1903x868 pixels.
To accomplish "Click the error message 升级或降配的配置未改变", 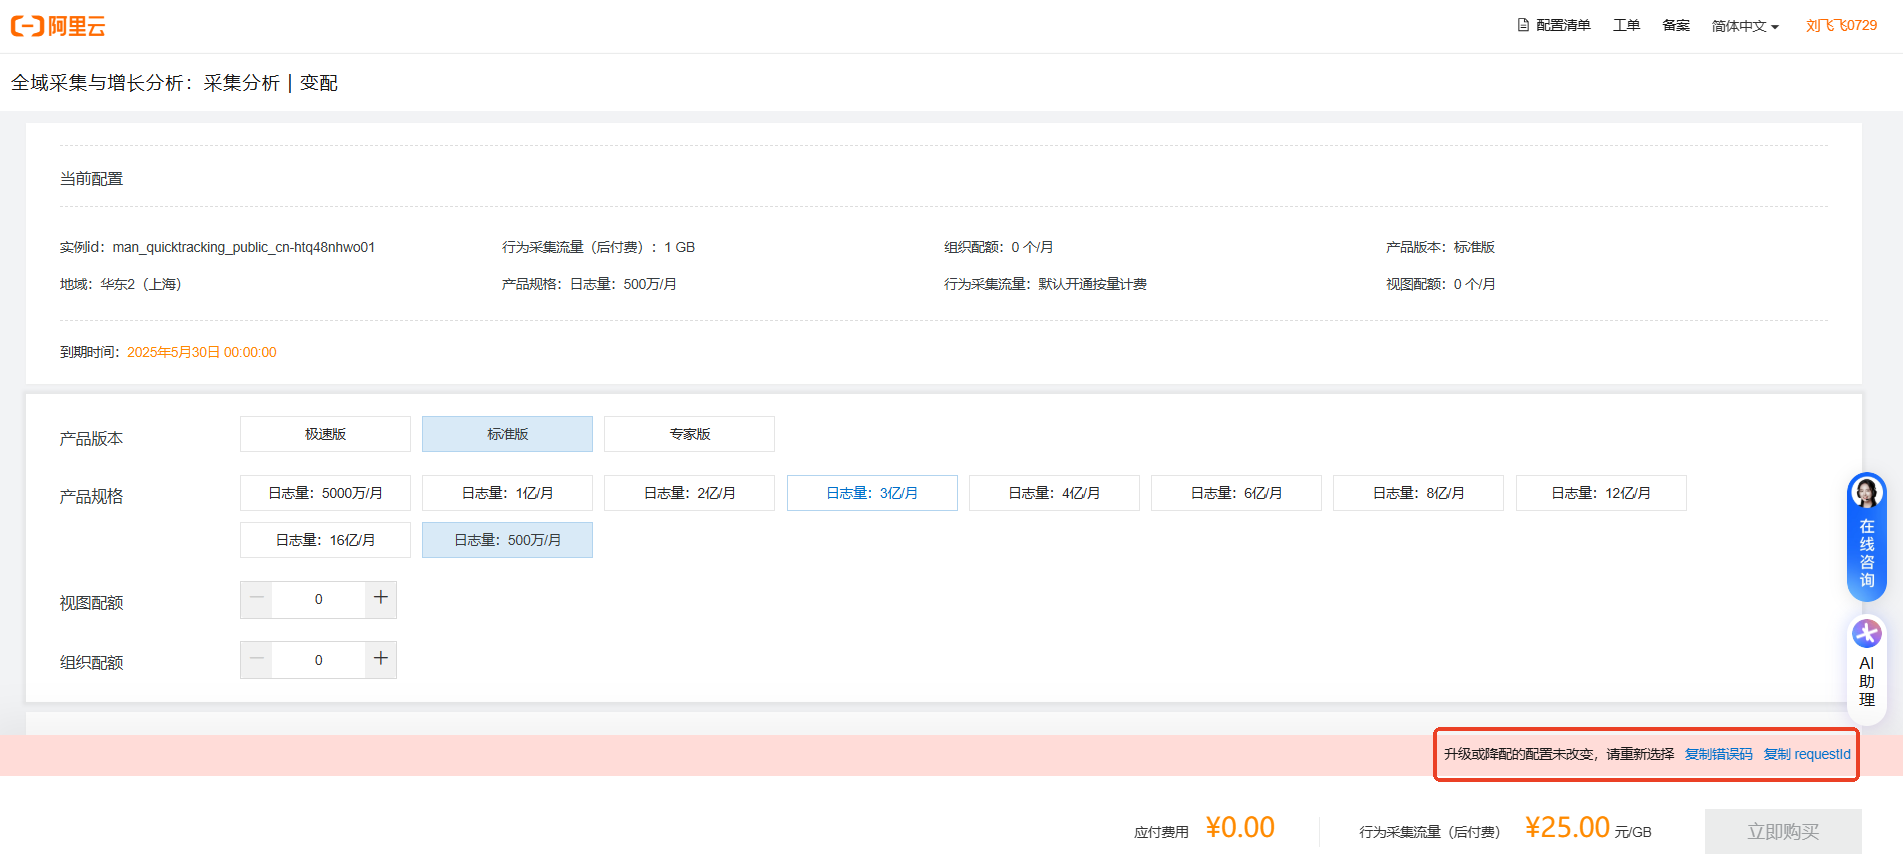I will (1520, 754).
